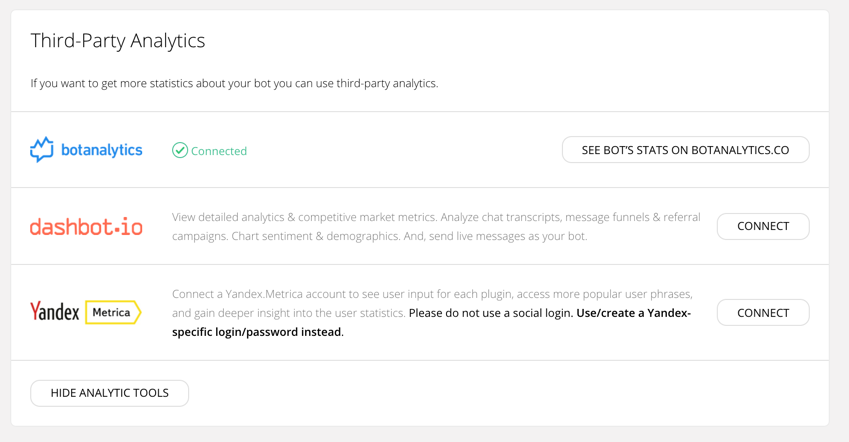Click the yellow Metrica badge
Viewport: 849px width, 442px height.
[113, 312]
